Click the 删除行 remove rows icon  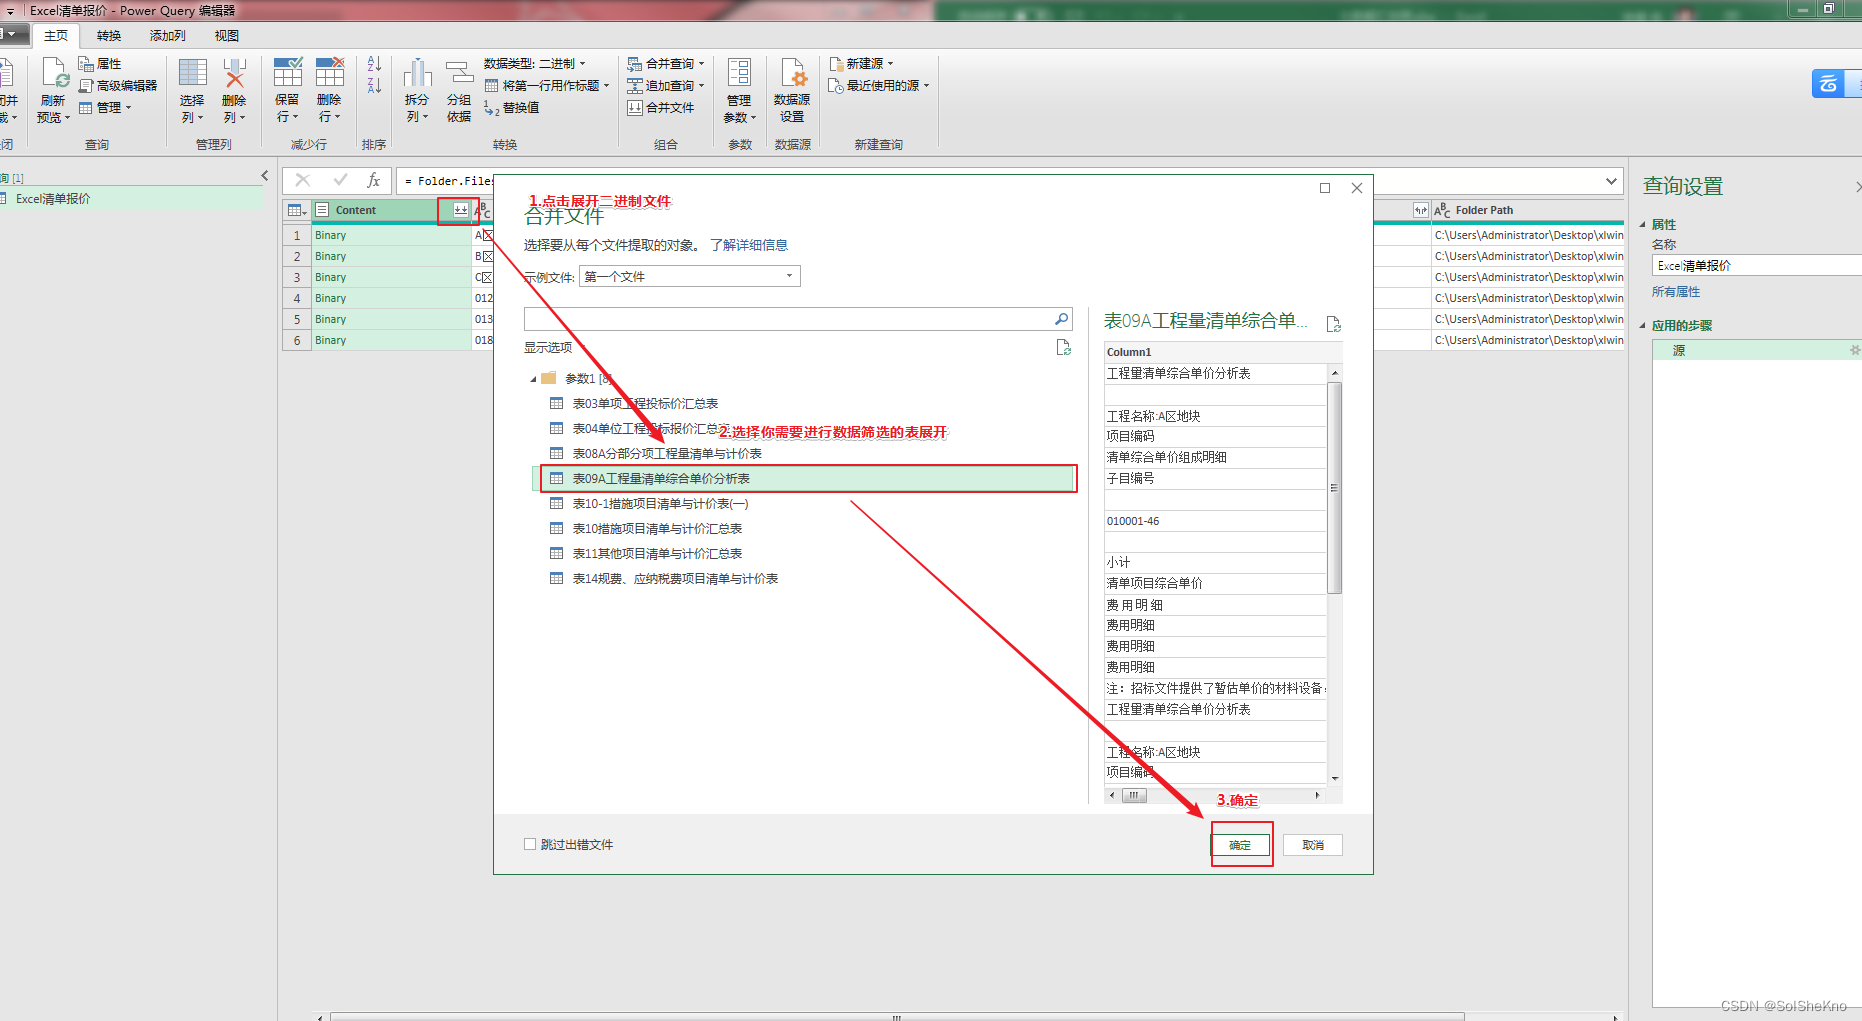(x=330, y=73)
